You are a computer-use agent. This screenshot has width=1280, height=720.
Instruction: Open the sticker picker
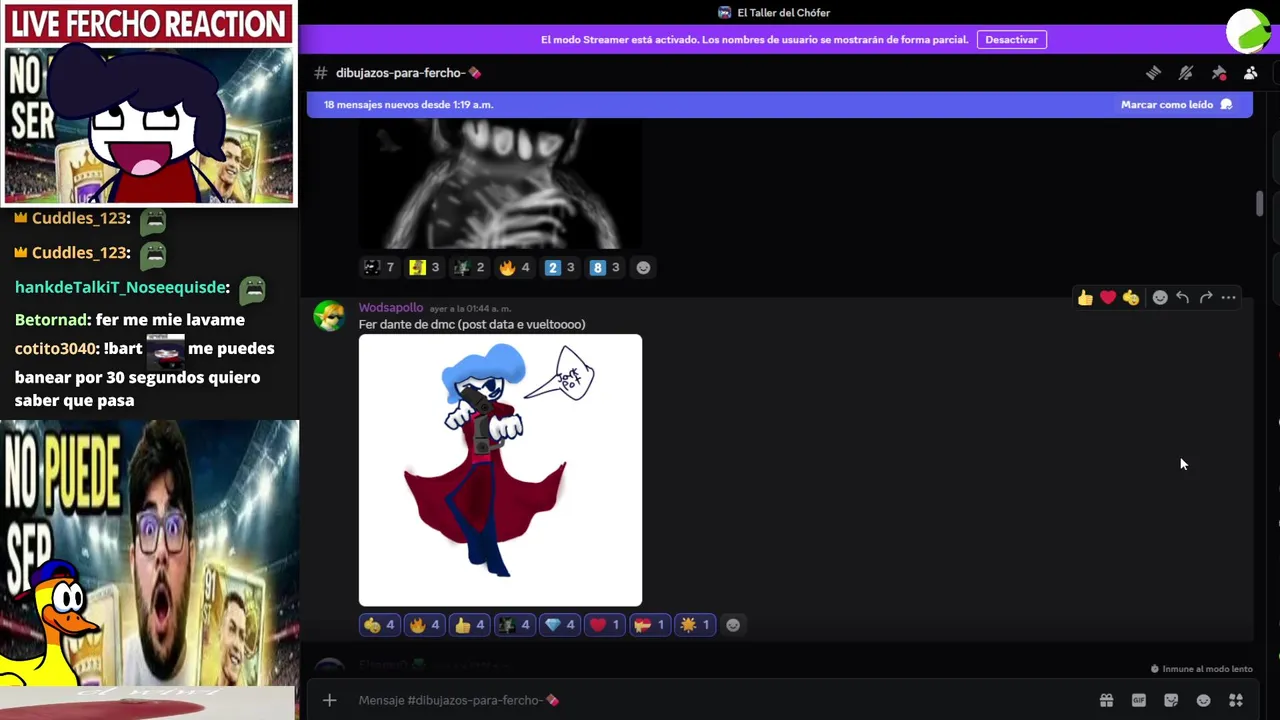(1171, 700)
